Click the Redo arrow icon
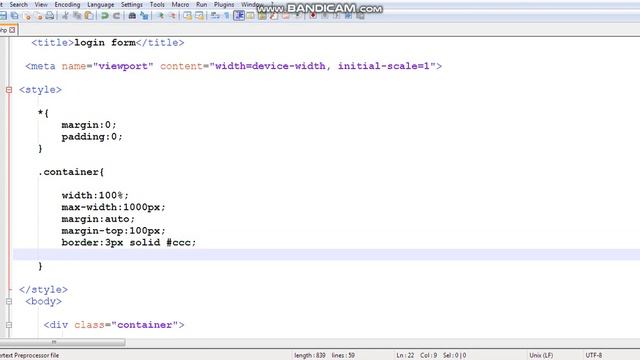The height and width of the screenshot is (360, 640). click(117, 16)
